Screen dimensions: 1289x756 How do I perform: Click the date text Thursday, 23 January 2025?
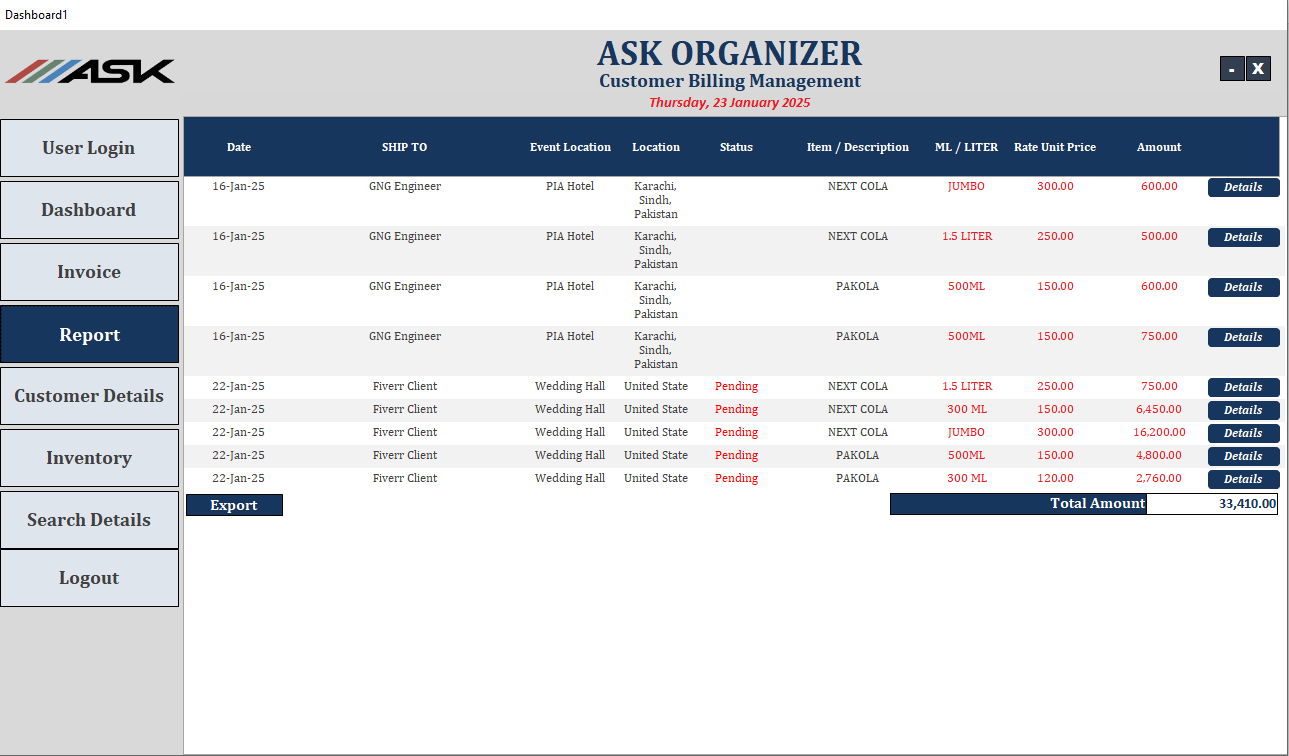click(730, 102)
